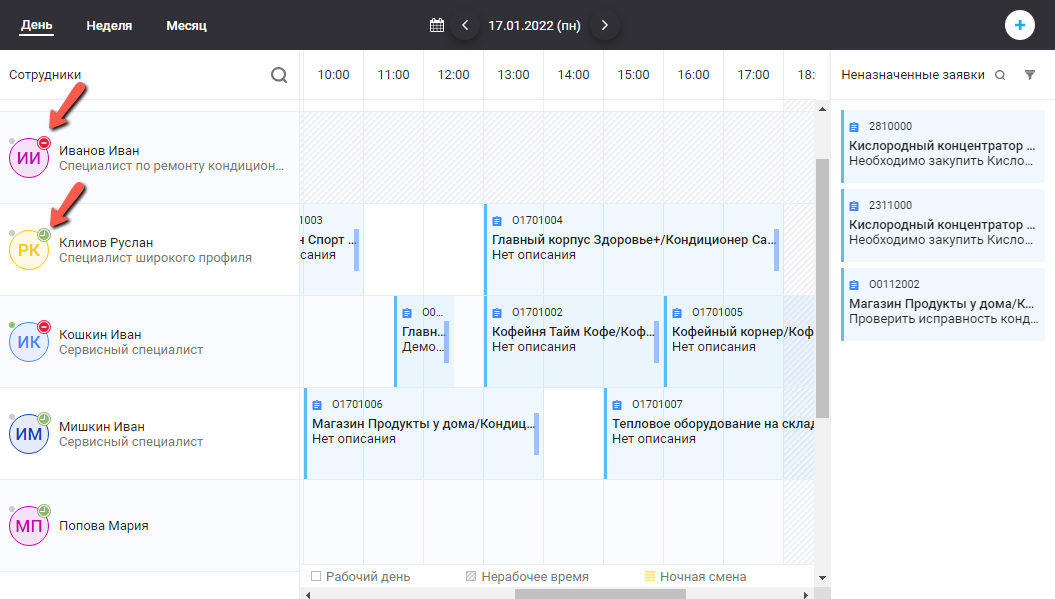The image size is (1055, 599).
Task: Click document icon of unassigned 00112002
Action: click(x=854, y=285)
